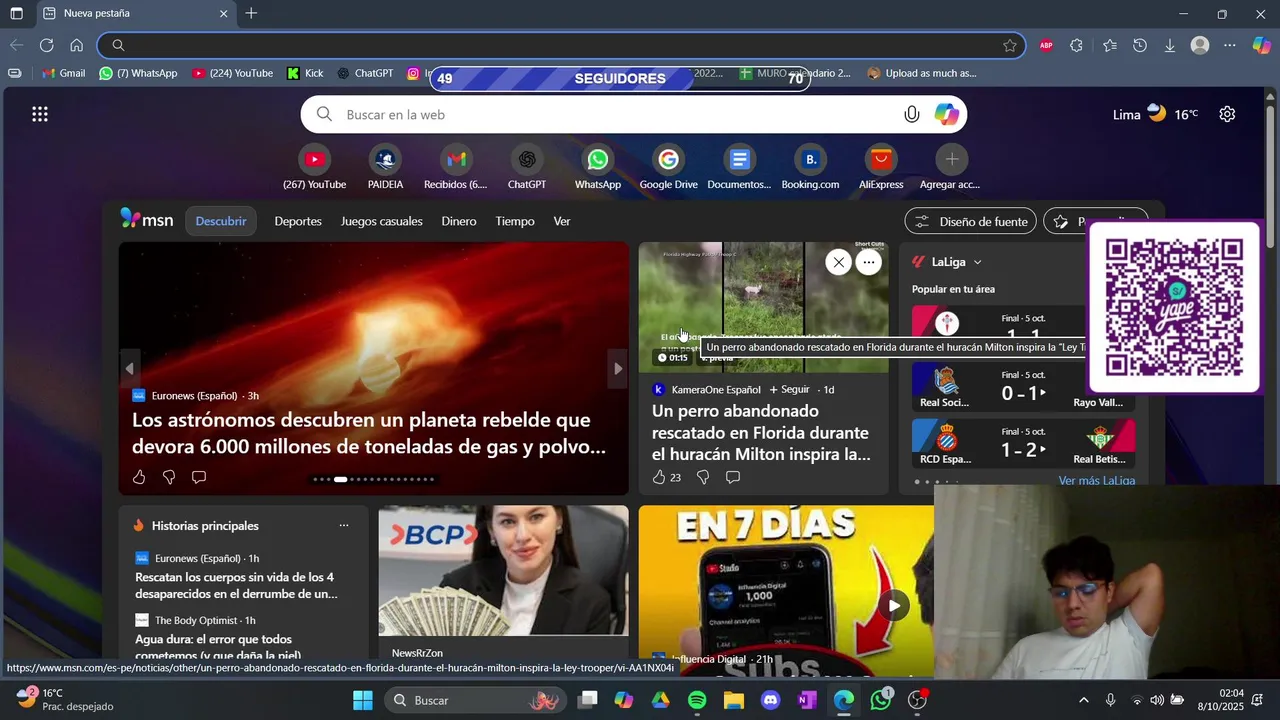Open the favorites list icon
1280x720 pixels.
pos(1110,45)
